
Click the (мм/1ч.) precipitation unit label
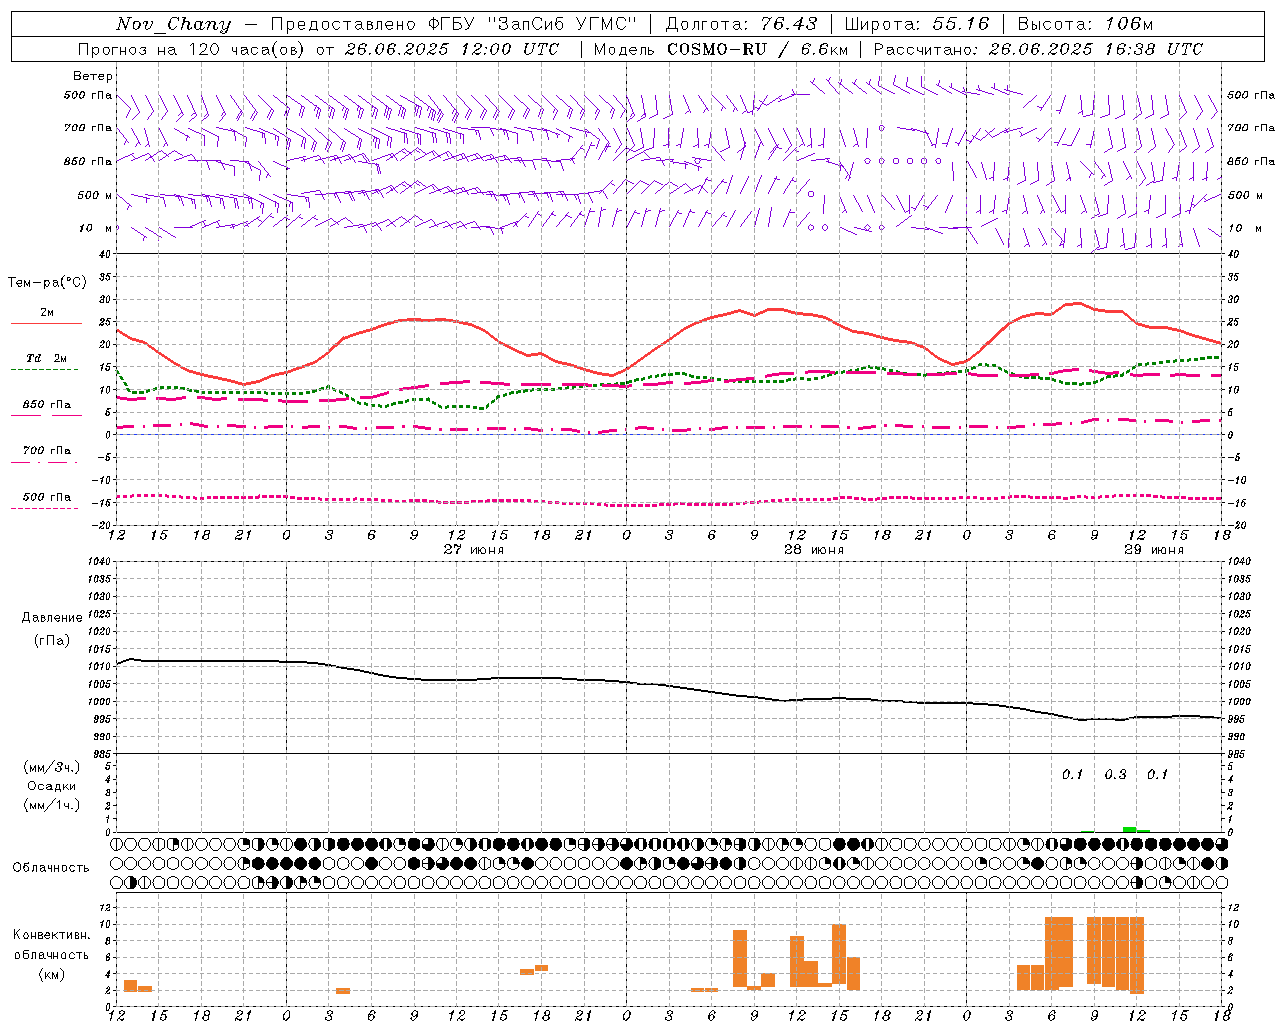(x=51, y=805)
